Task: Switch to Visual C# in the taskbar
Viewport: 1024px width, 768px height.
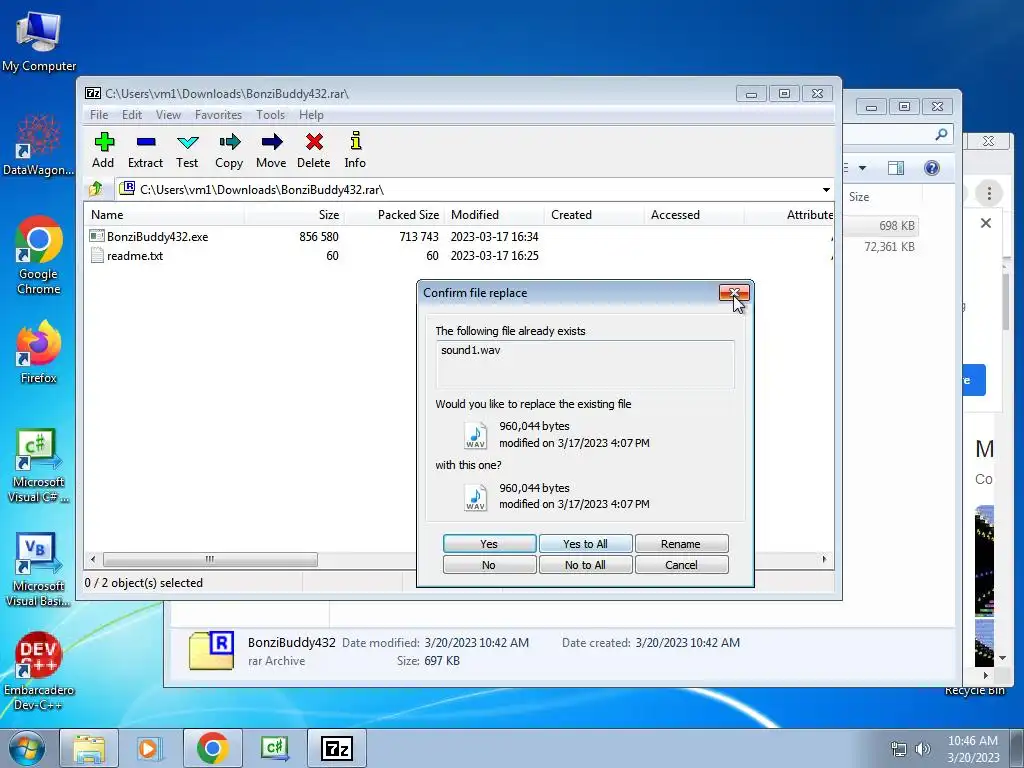Action: pyautogui.click(x=274, y=748)
